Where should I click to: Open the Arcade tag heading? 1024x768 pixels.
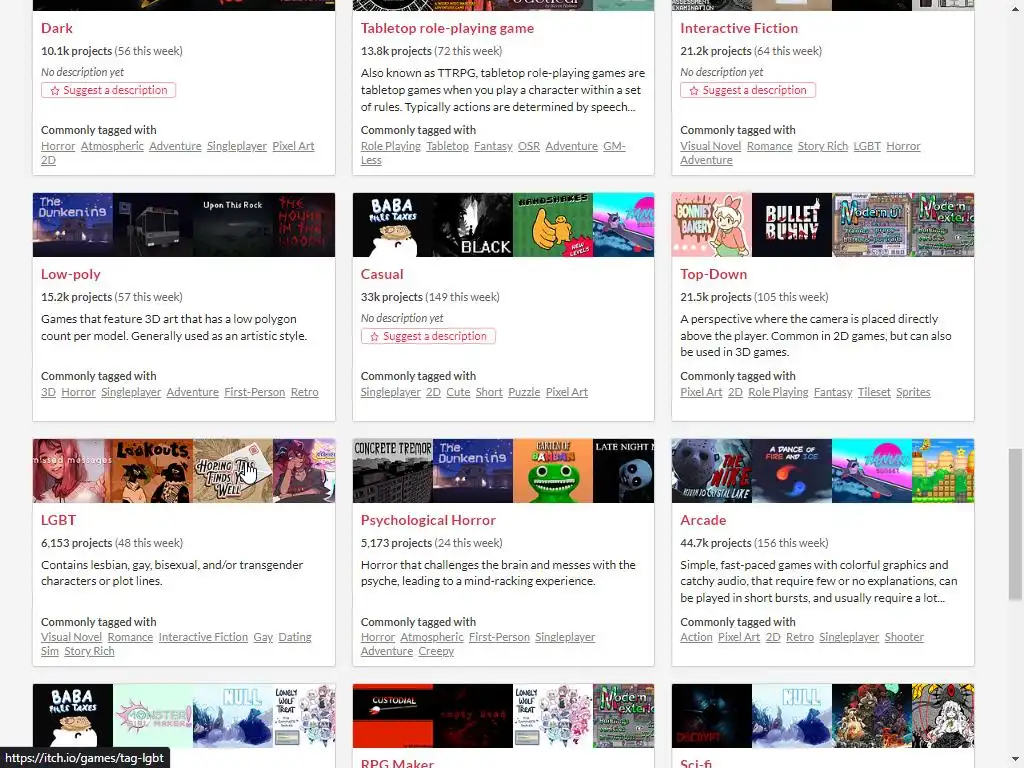coord(703,520)
